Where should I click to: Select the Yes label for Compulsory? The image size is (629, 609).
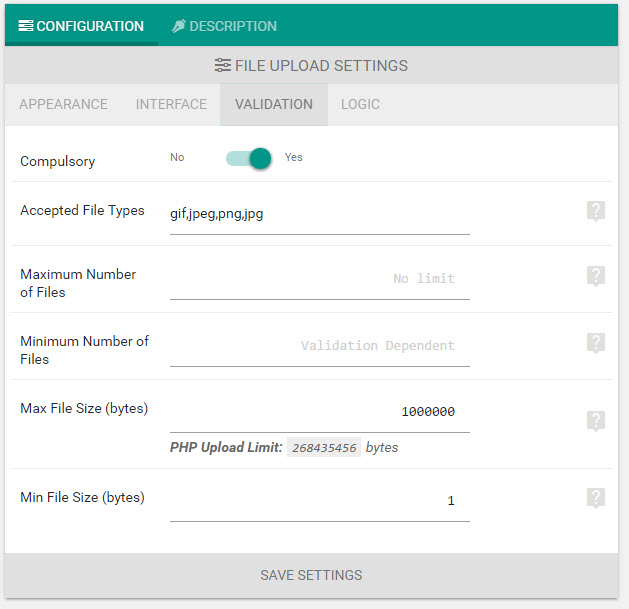point(294,157)
